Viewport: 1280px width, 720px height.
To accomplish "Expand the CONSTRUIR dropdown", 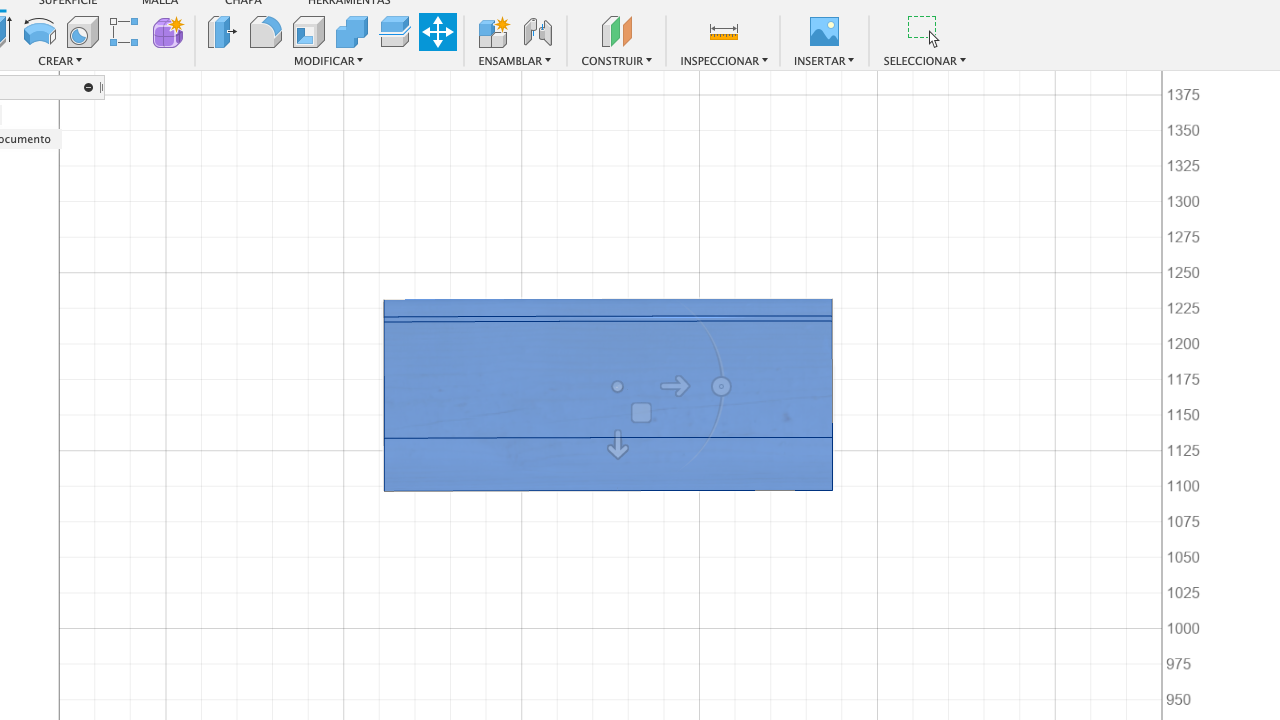I will (x=616, y=61).
